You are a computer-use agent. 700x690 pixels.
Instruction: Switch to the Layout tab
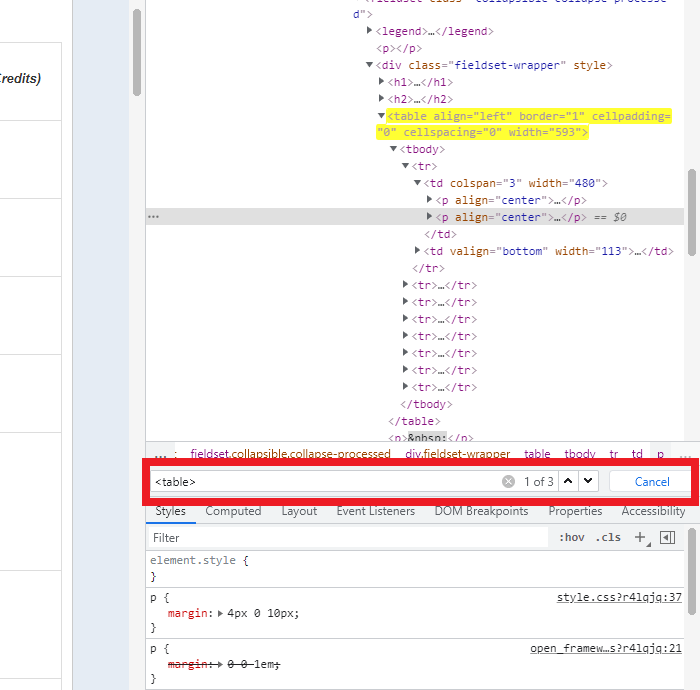pyautogui.click(x=299, y=511)
